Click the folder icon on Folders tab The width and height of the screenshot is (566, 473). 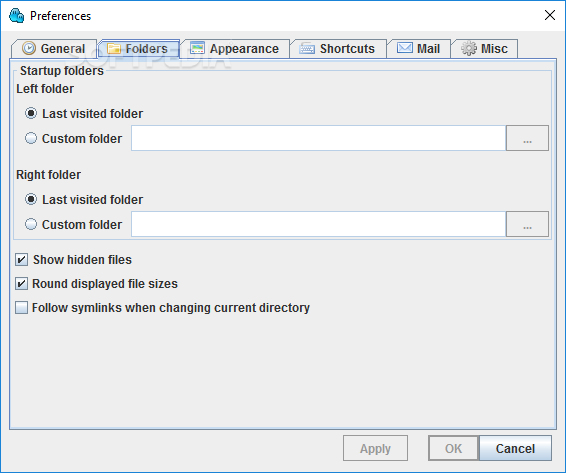pos(114,48)
